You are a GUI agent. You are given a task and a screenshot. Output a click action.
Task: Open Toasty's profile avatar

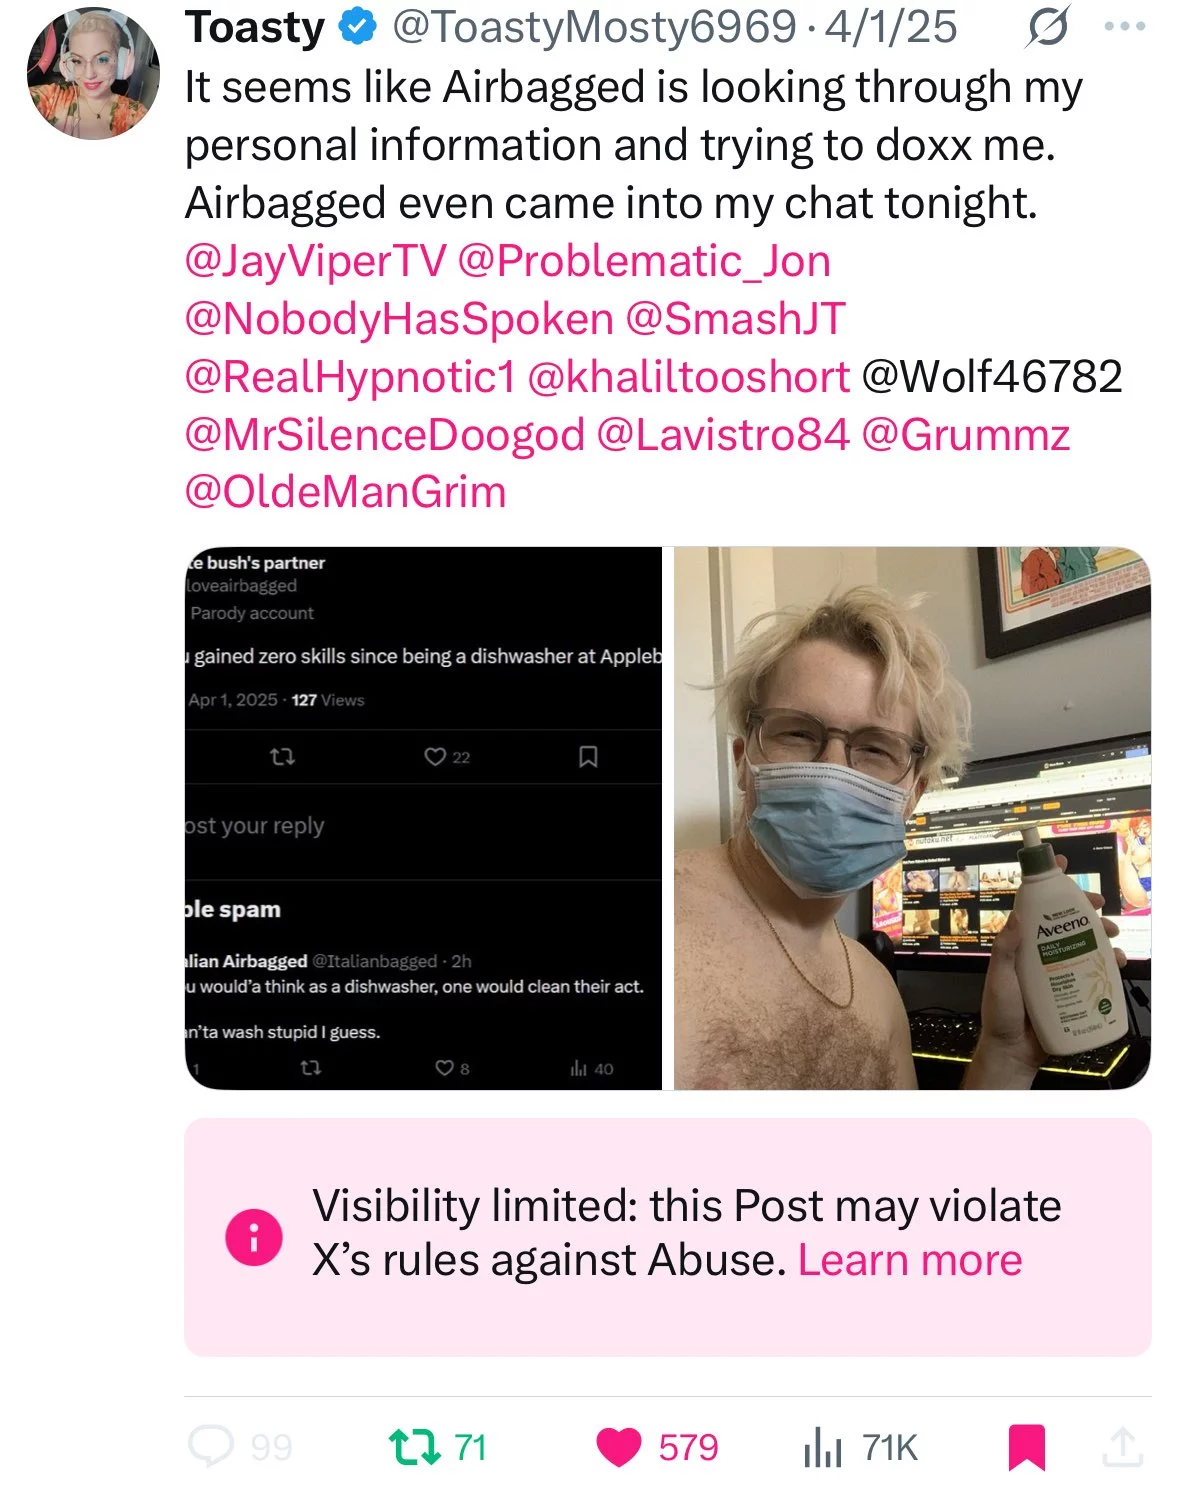tap(93, 73)
